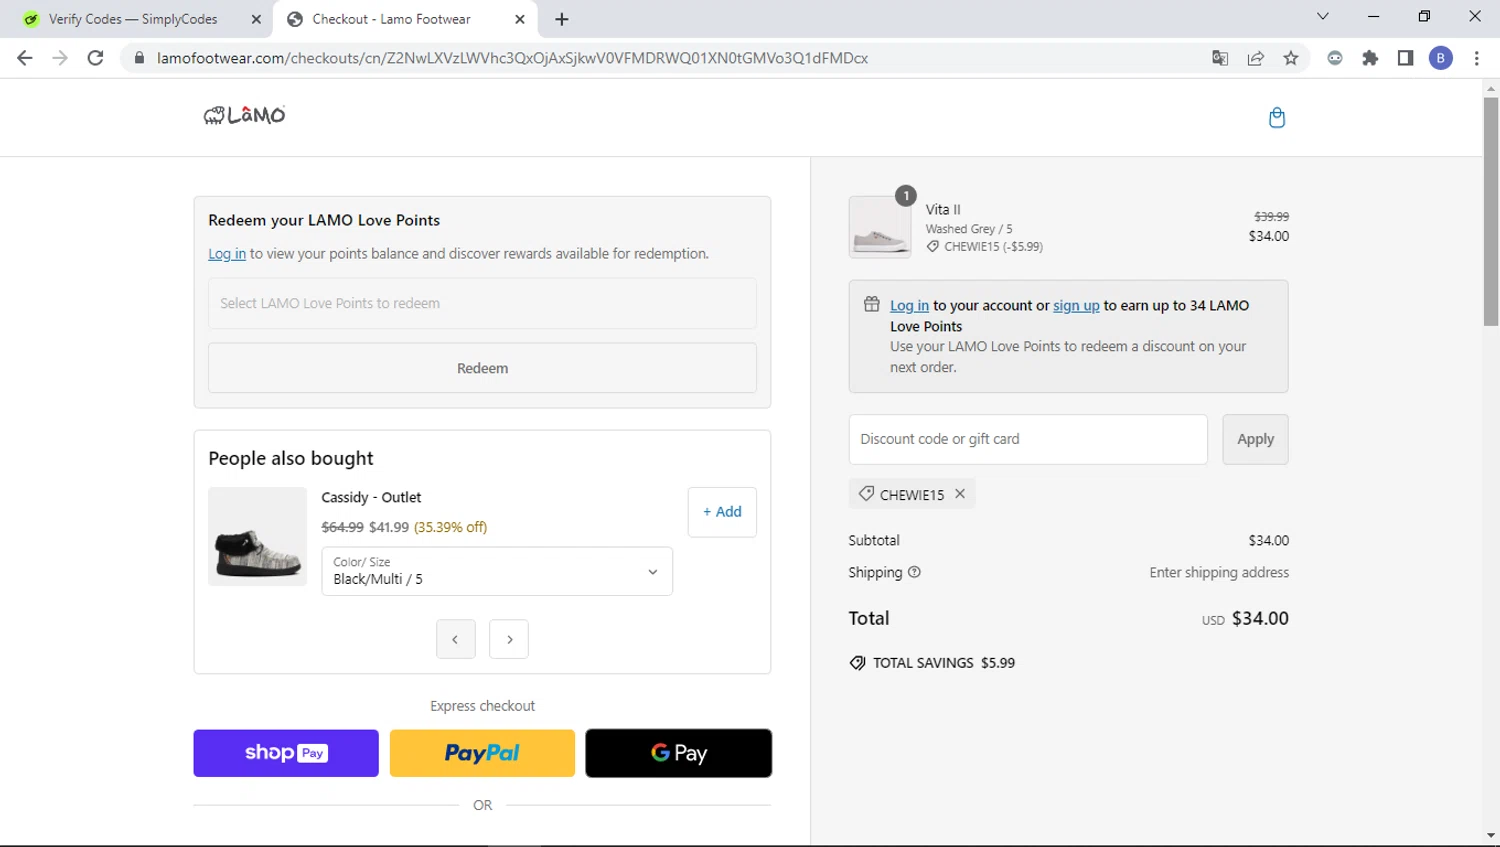Open the Chrome three-dot menu

1476,58
